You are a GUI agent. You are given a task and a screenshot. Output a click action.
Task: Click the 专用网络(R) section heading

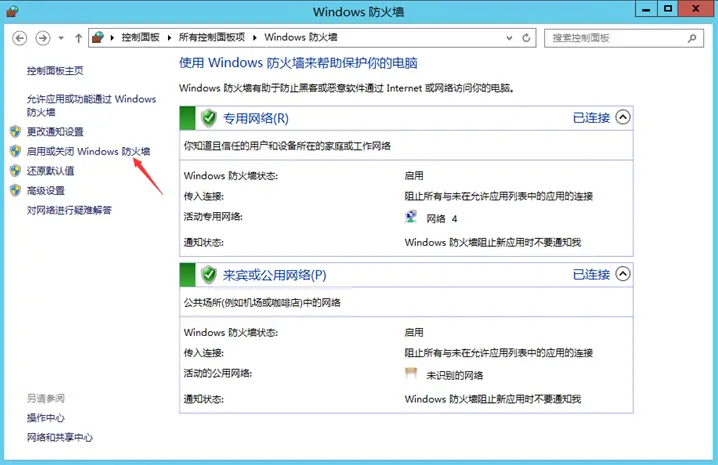coord(256,119)
